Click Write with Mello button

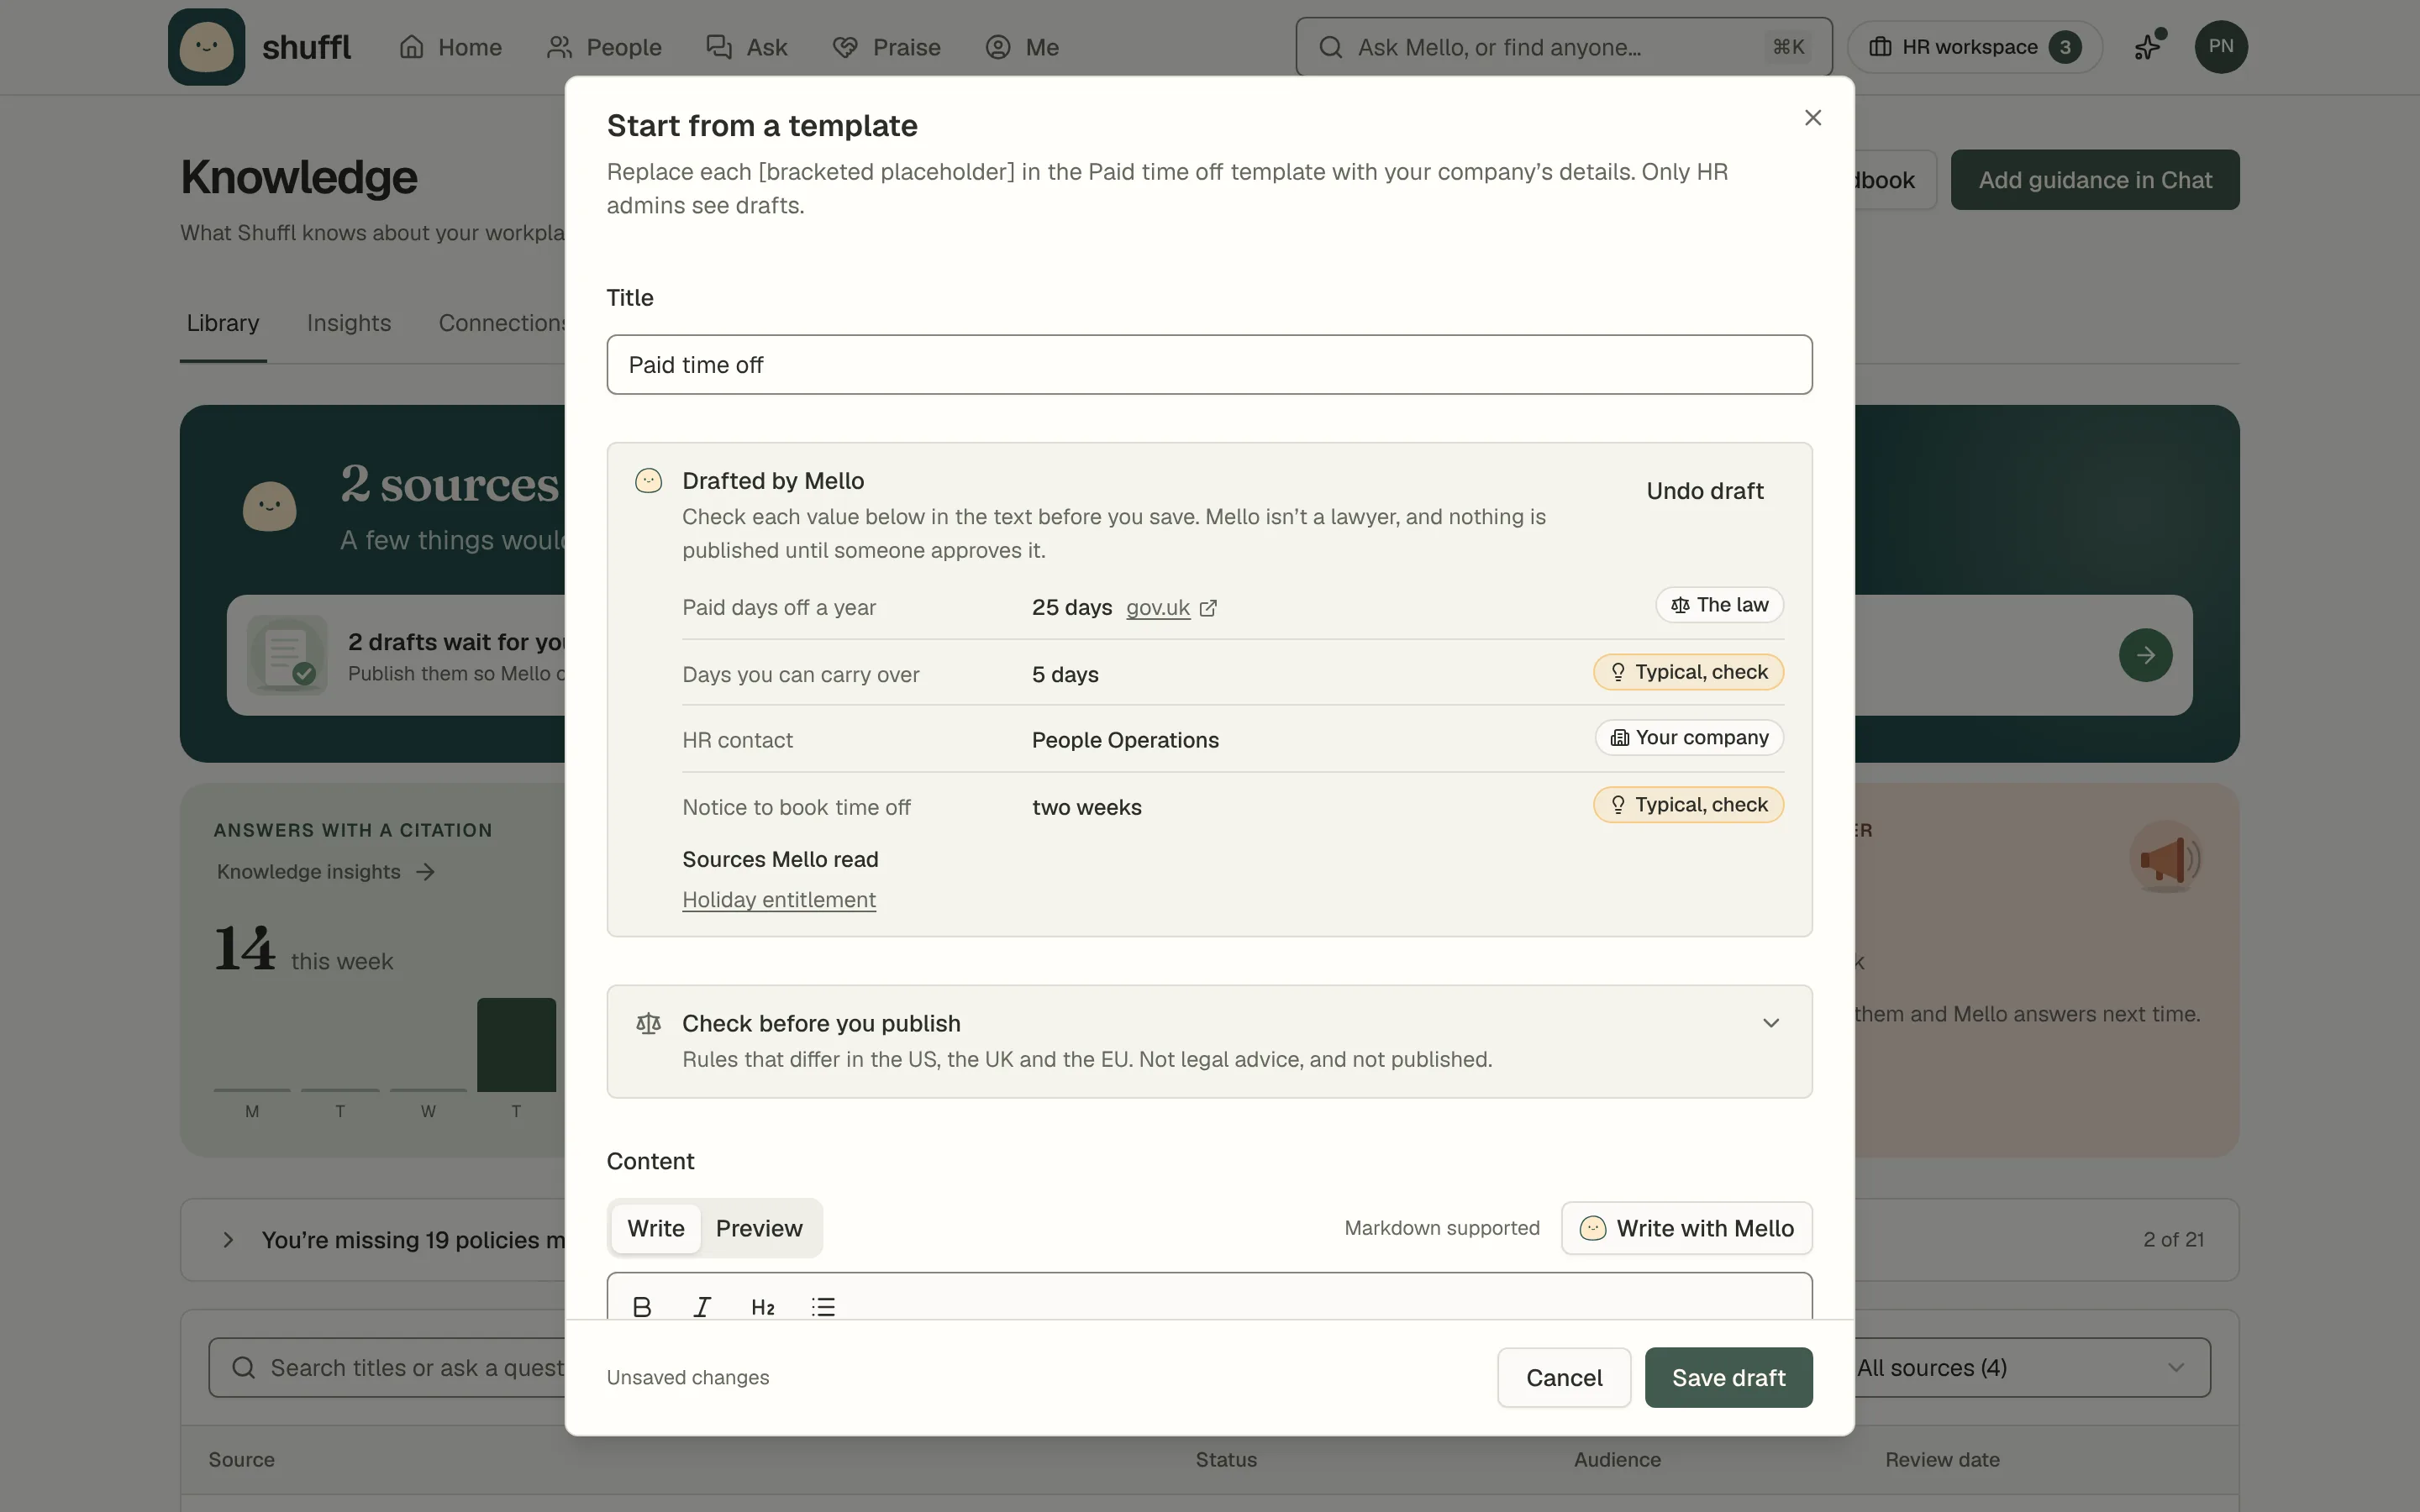click(1686, 1228)
